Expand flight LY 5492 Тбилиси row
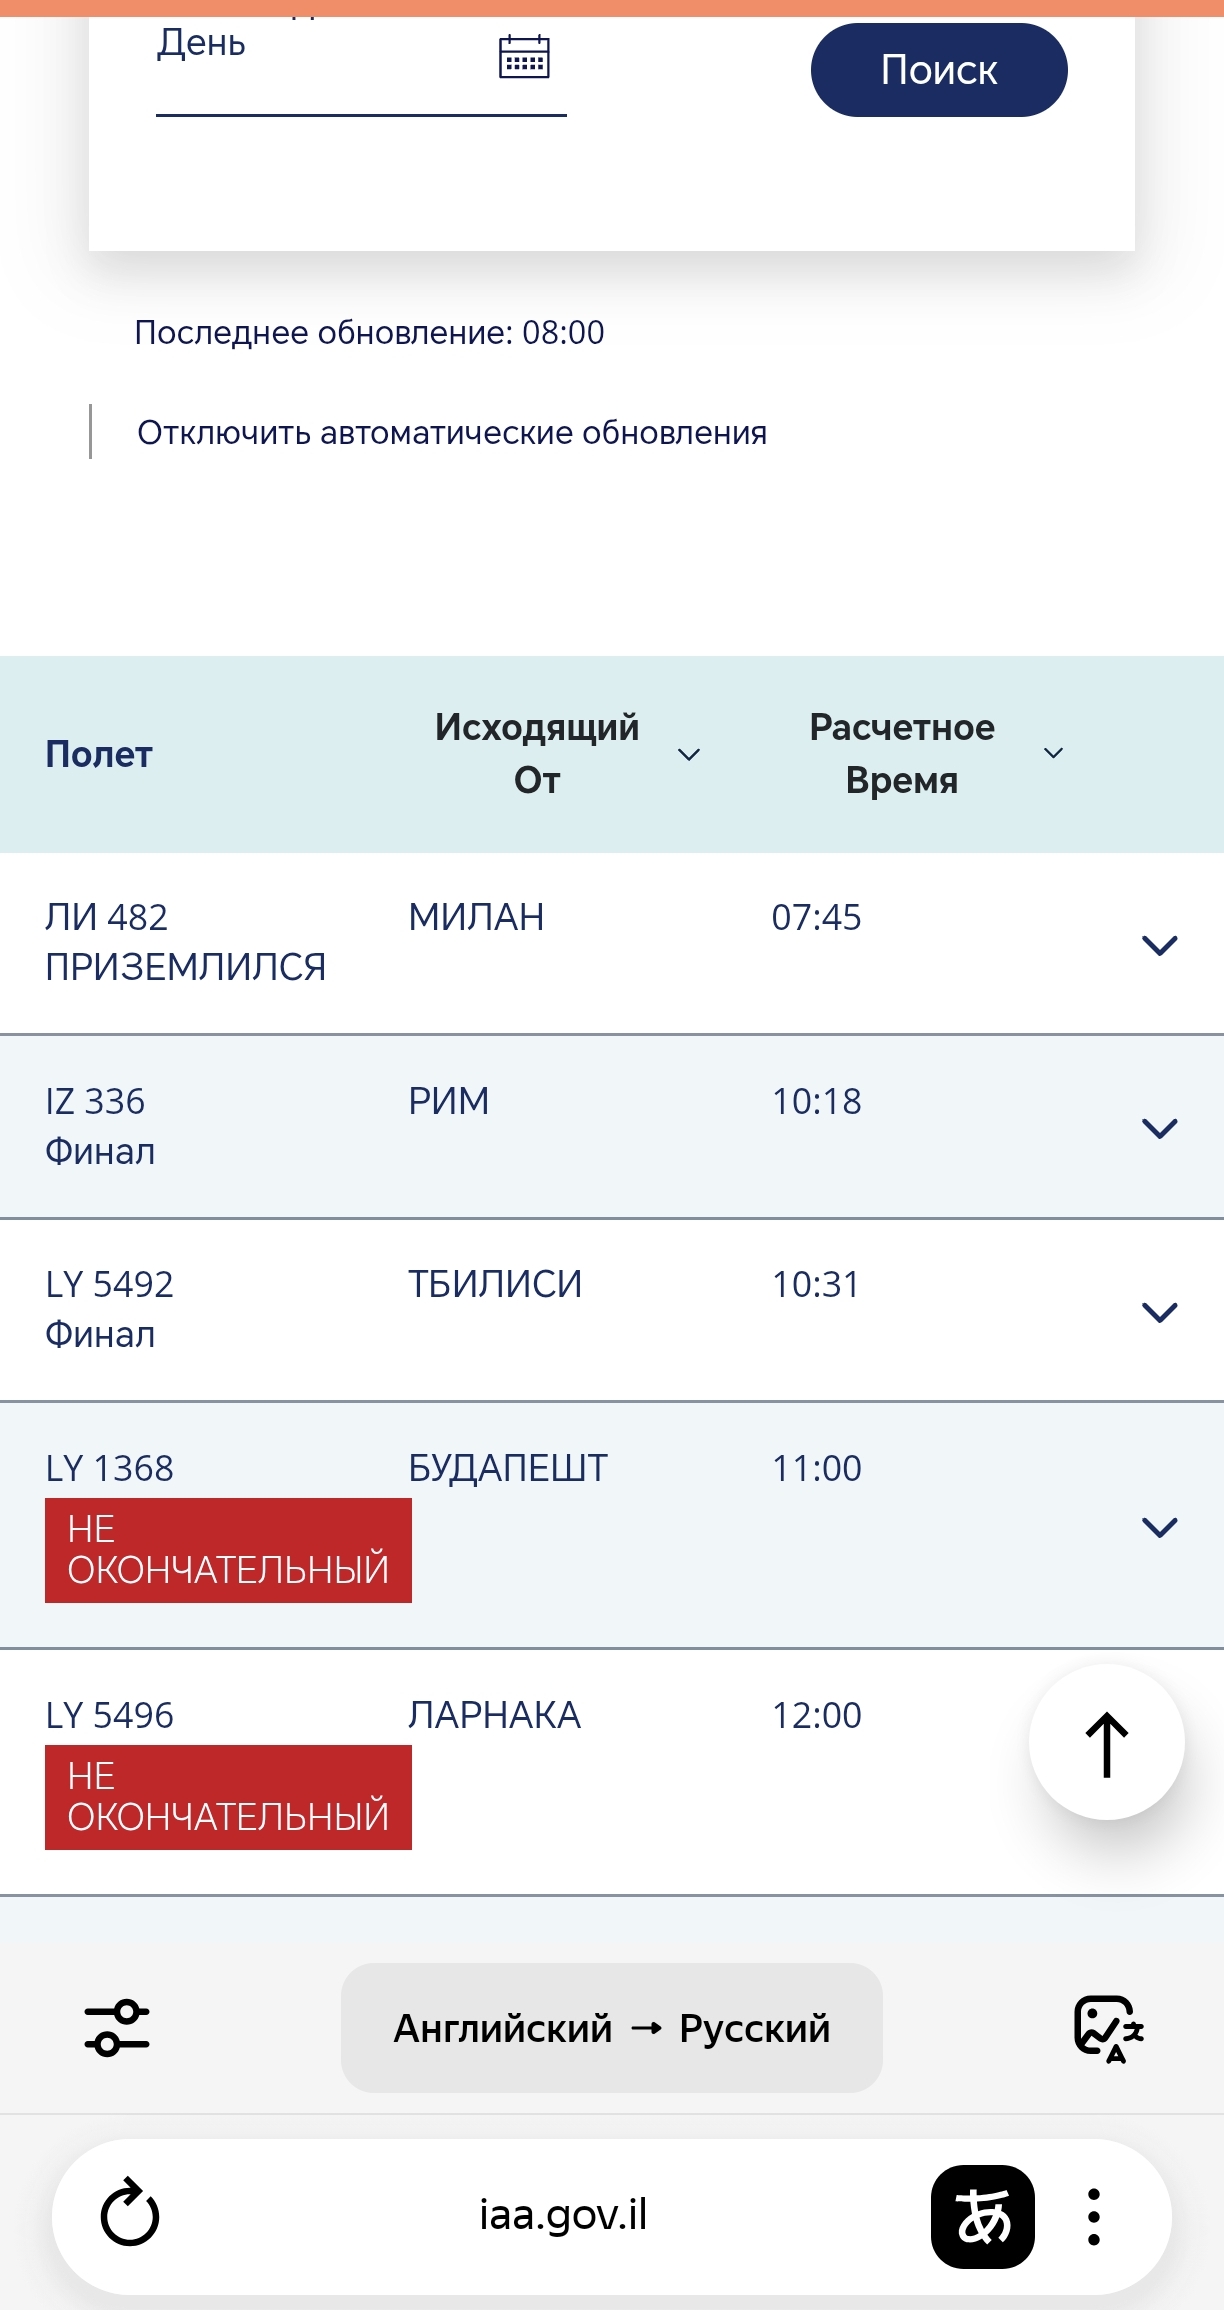Screen dimensions: 1224x2310 click(1159, 1311)
